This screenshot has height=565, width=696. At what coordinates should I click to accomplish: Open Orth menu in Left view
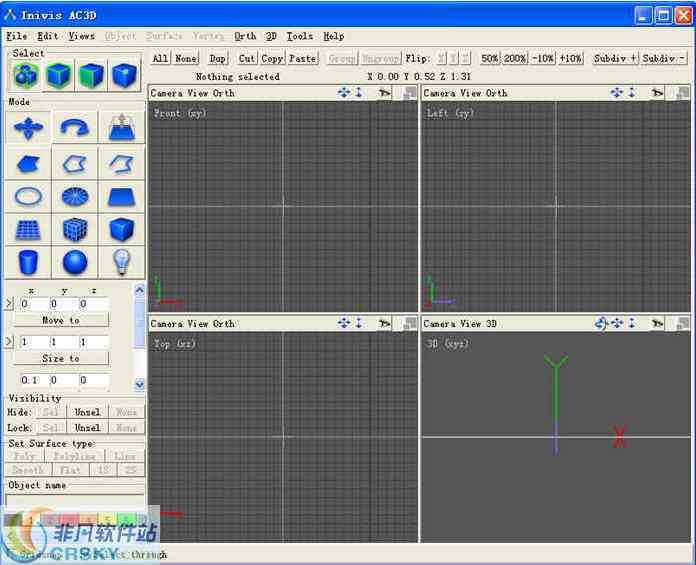(496, 93)
